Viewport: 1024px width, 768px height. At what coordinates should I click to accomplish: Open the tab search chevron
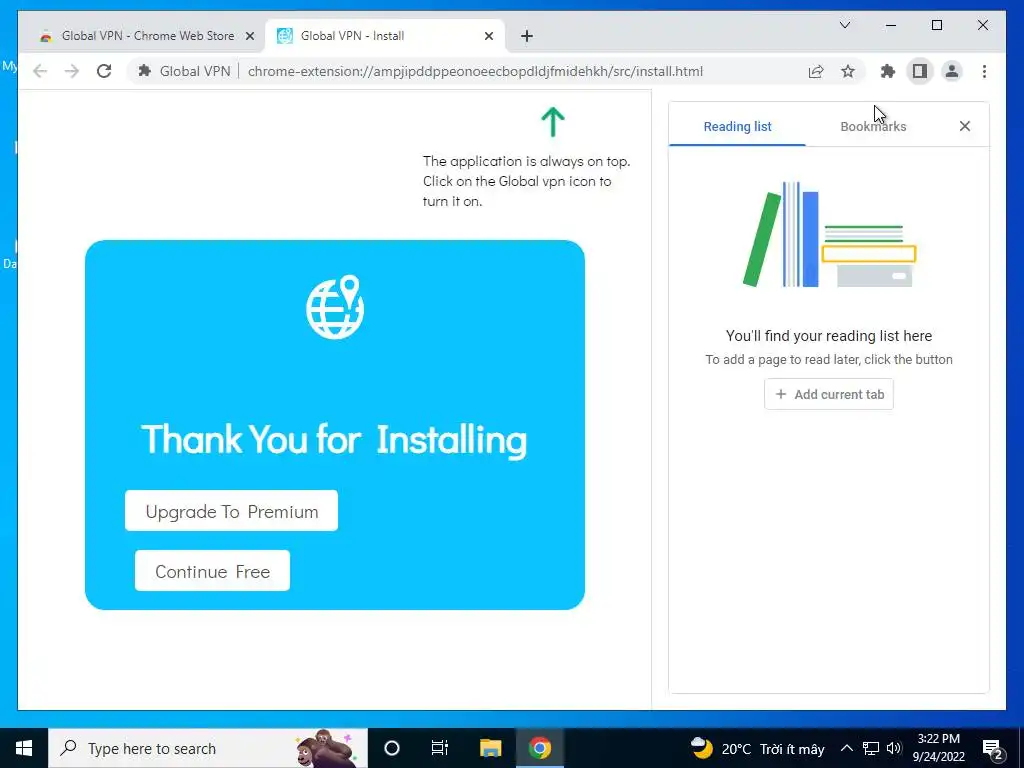coord(844,25)
